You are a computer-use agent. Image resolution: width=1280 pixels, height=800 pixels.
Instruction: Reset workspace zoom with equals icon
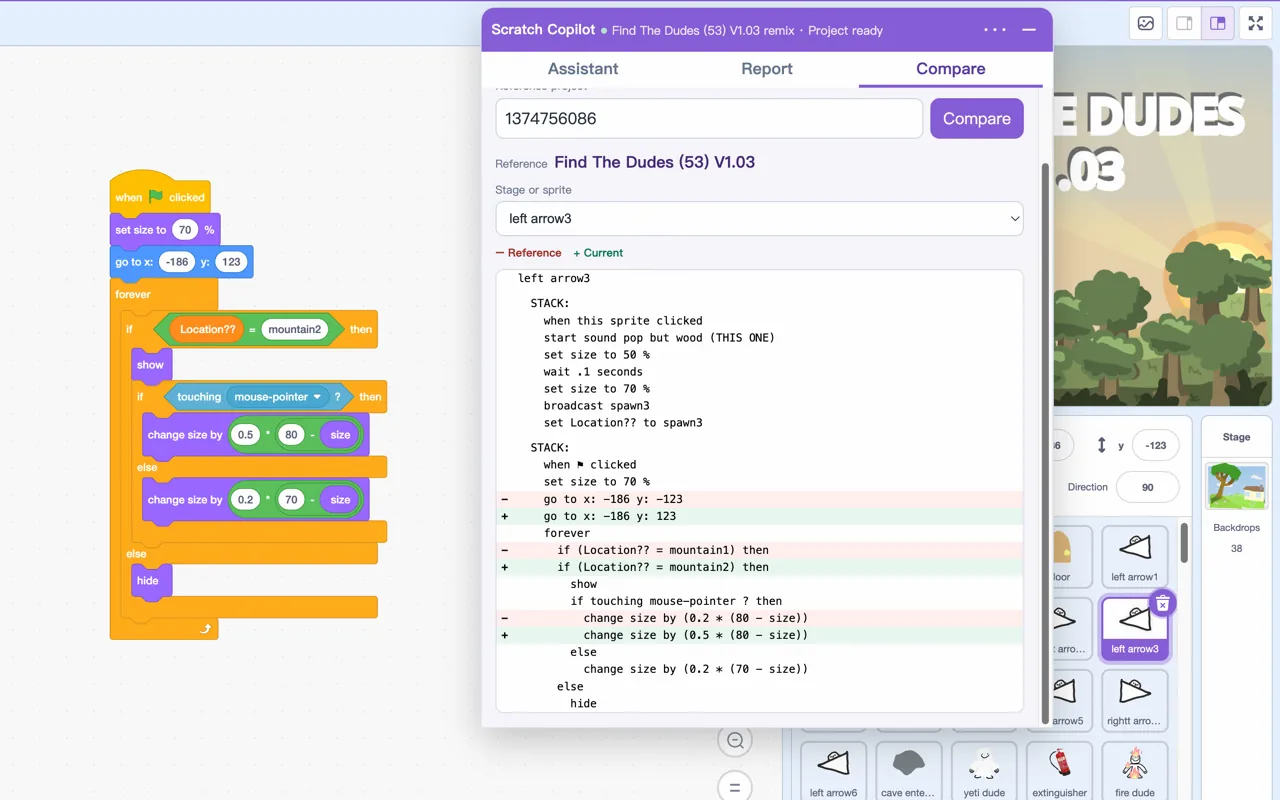[x=735, y=788]
